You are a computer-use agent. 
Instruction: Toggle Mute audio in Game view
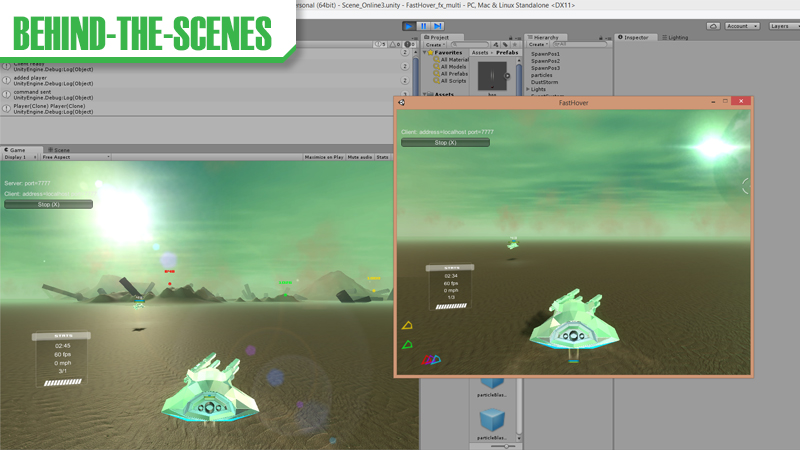[360, 157]
